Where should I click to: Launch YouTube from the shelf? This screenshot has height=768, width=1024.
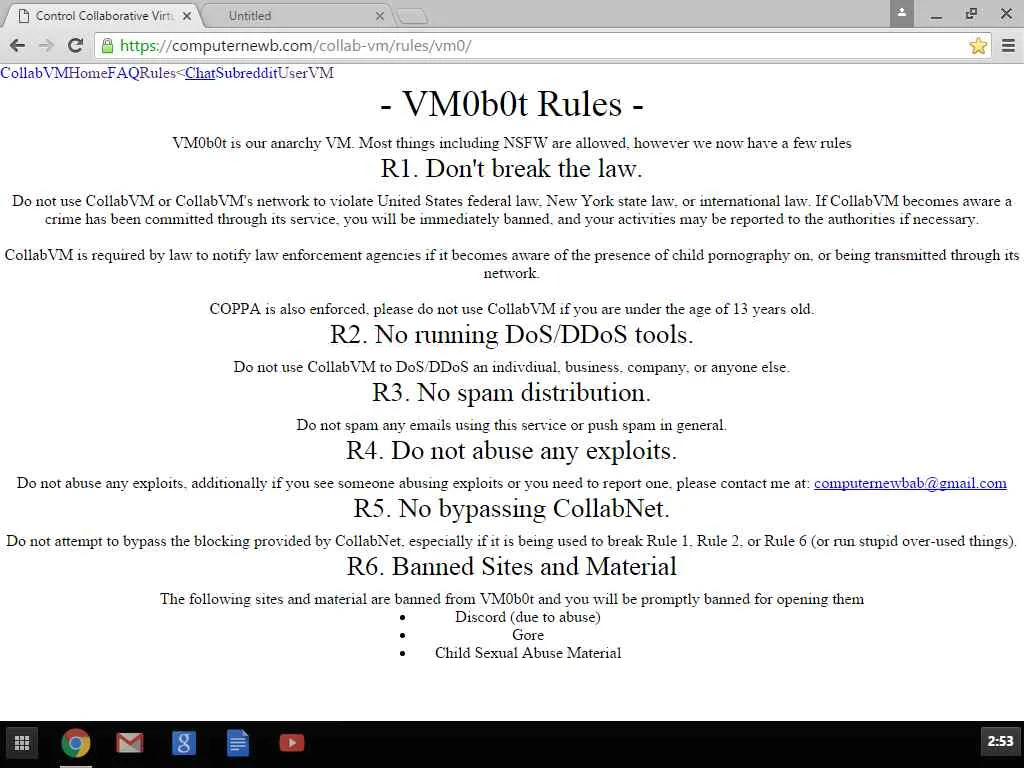point(291,743)
